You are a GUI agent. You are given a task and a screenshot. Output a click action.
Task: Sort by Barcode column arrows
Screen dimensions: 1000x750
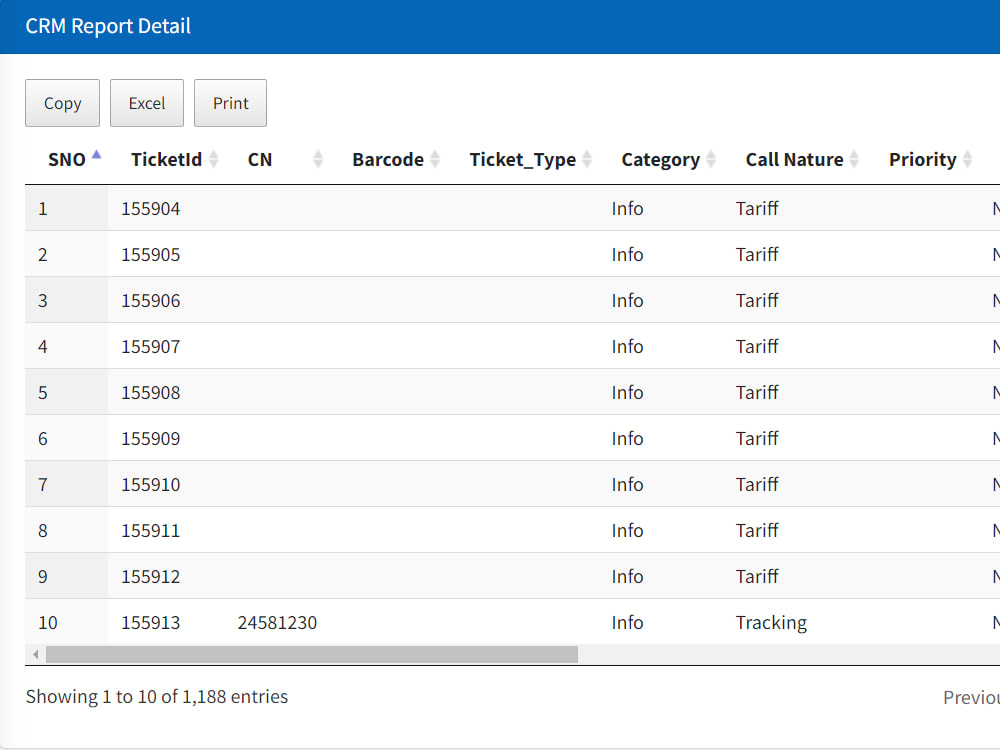point(435,159)
